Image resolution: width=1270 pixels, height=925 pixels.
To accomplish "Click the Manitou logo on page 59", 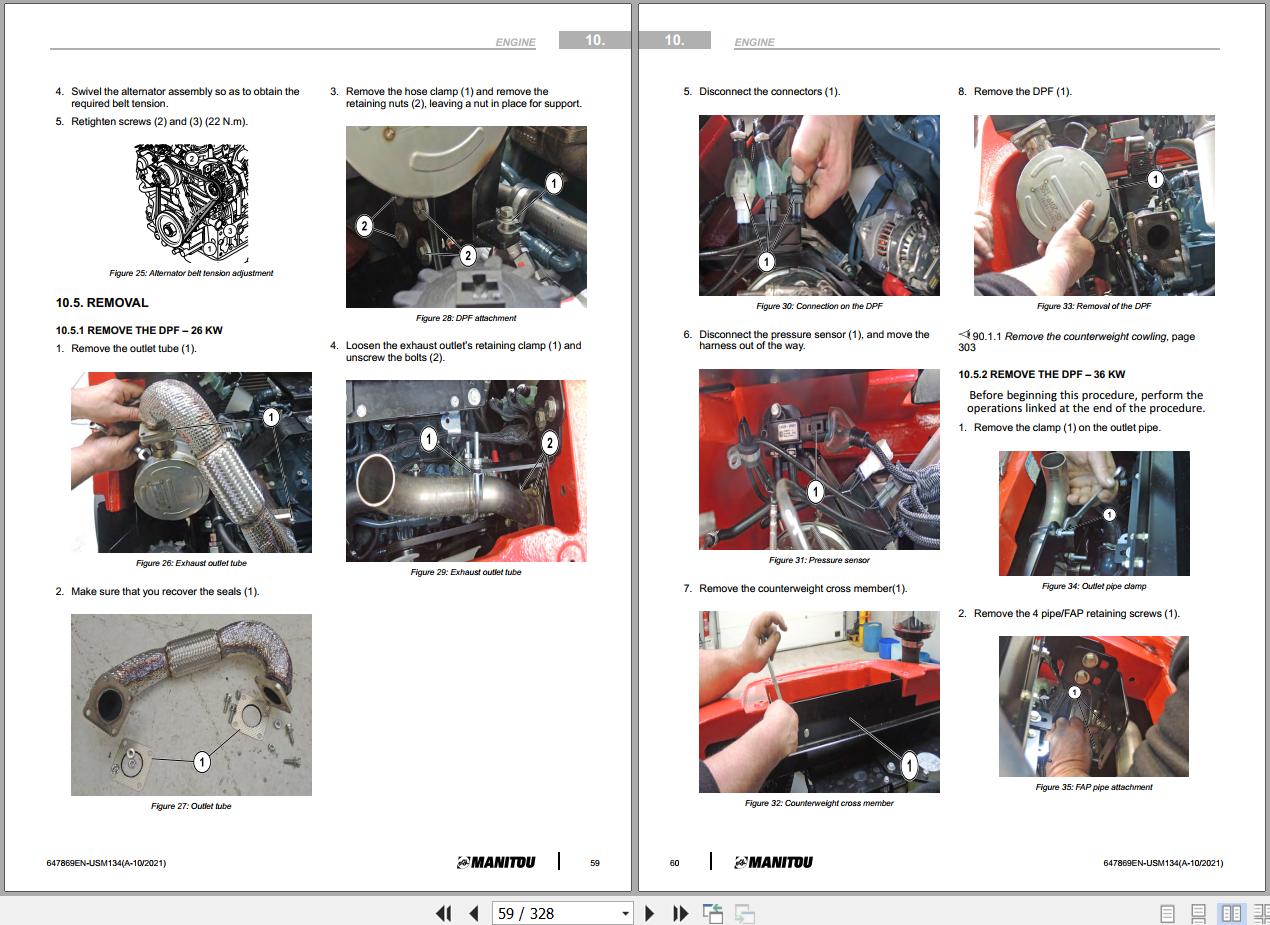I will 496,862.
